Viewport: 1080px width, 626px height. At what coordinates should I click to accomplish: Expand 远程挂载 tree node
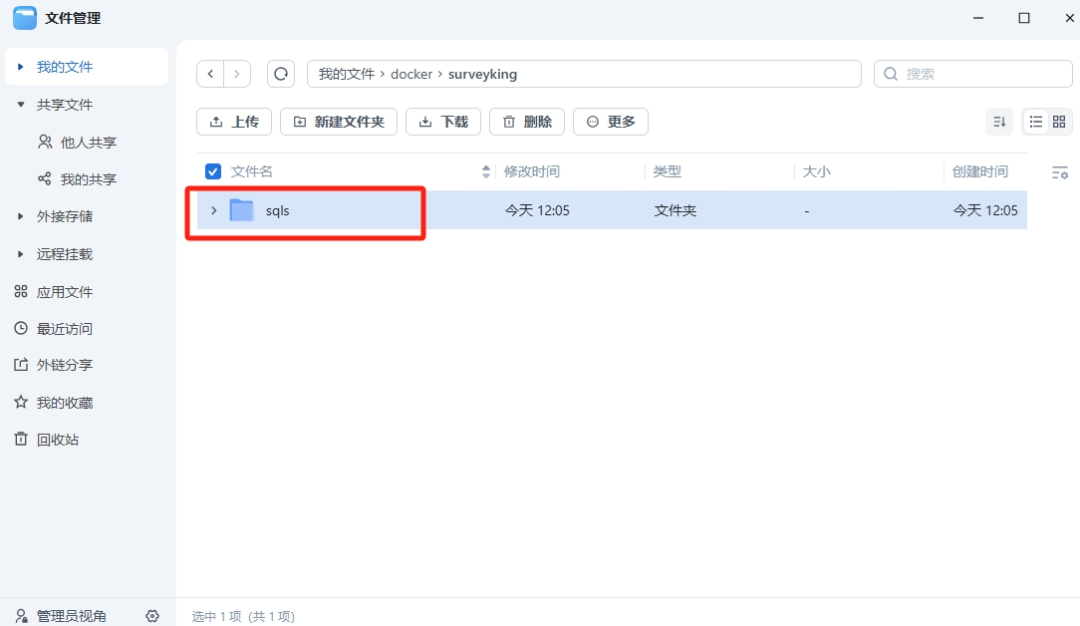[x=21, y=255]
